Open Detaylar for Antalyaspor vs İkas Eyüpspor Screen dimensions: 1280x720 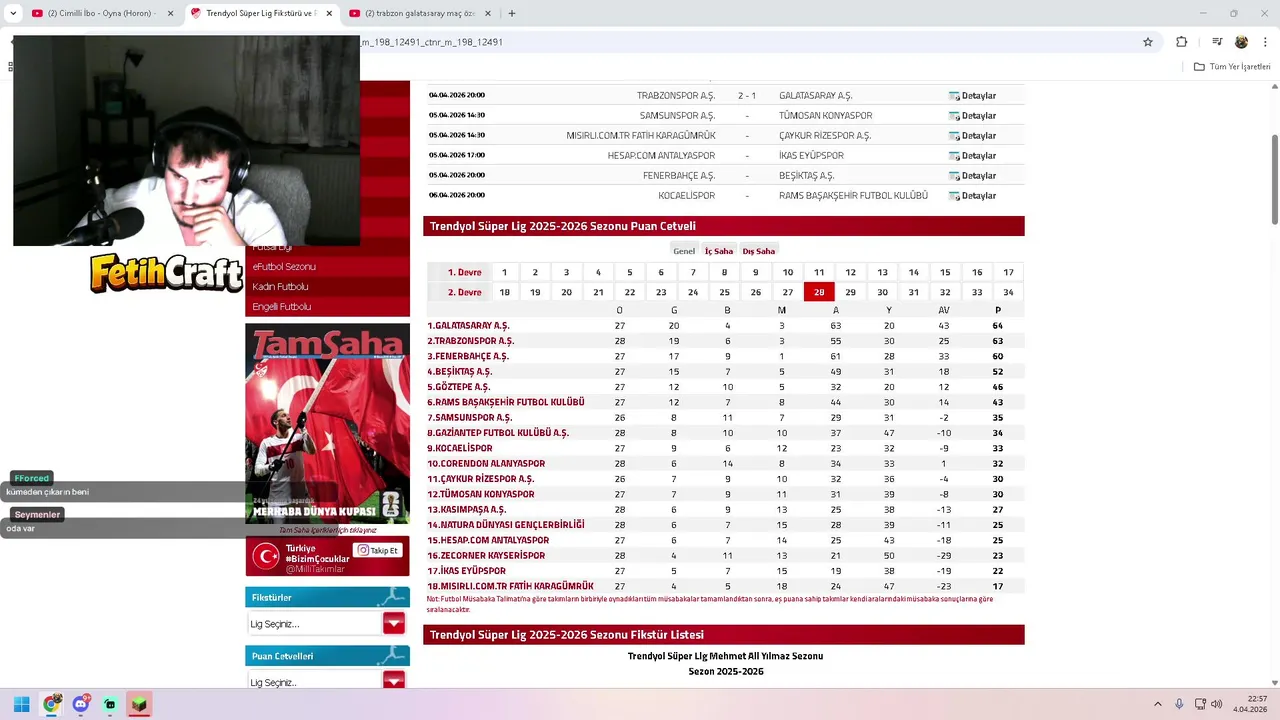973,156
